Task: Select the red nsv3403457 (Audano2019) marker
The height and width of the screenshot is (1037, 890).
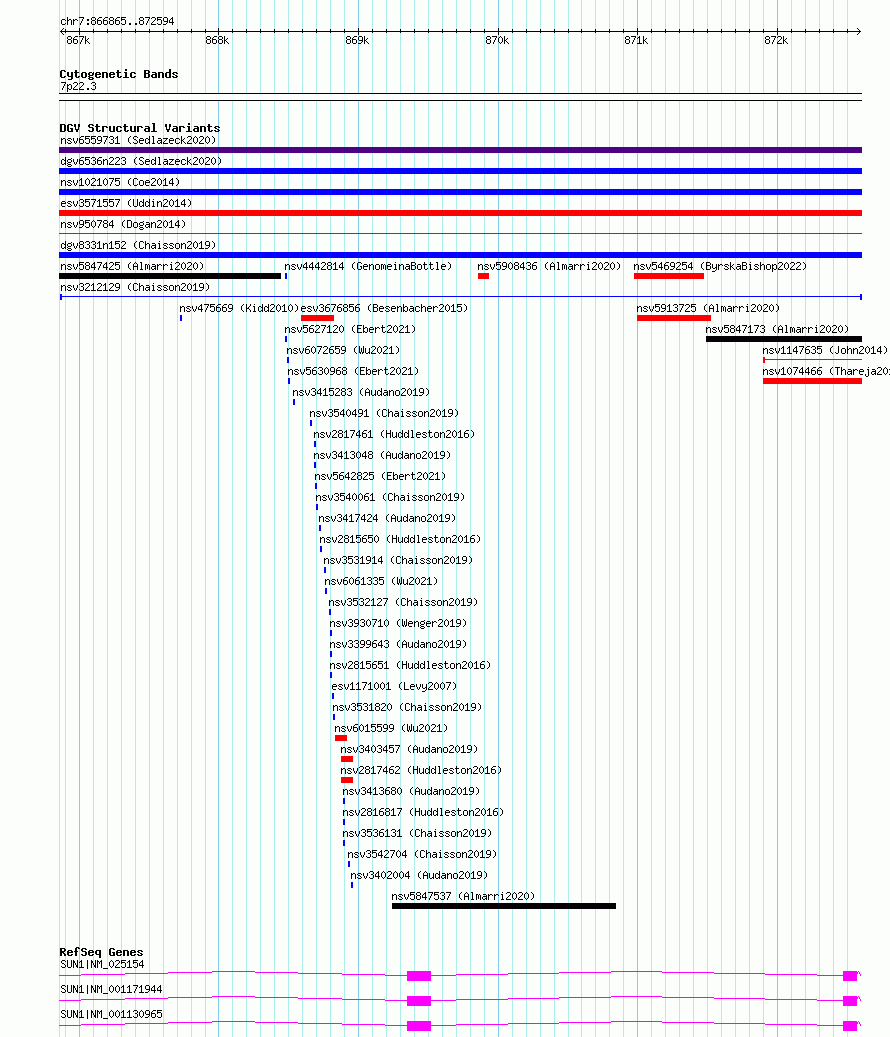Action: 347,759
